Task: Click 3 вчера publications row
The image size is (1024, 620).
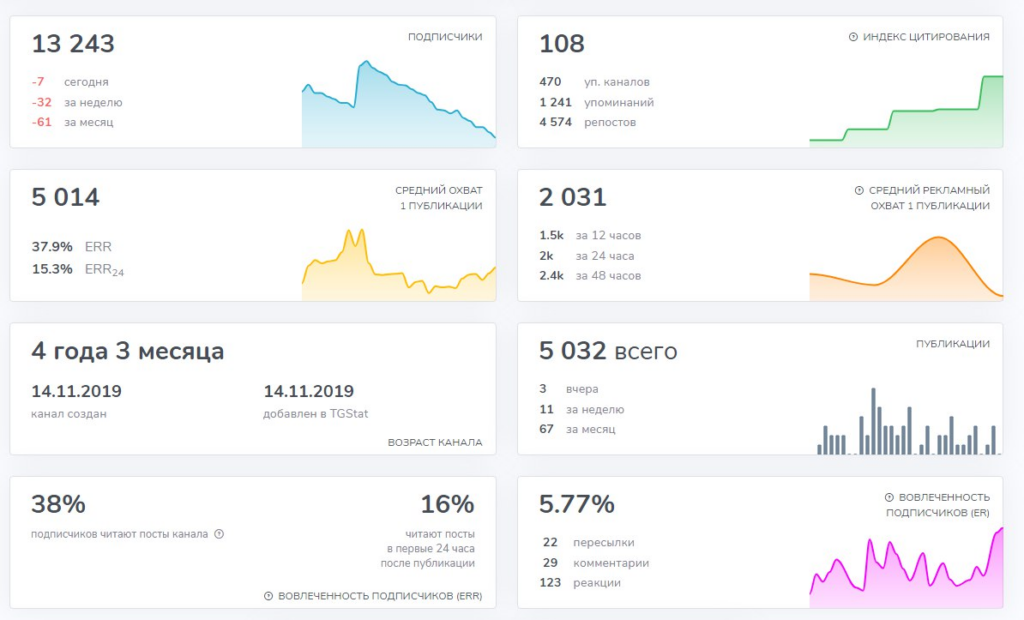Action: click(x=568, y=389)
